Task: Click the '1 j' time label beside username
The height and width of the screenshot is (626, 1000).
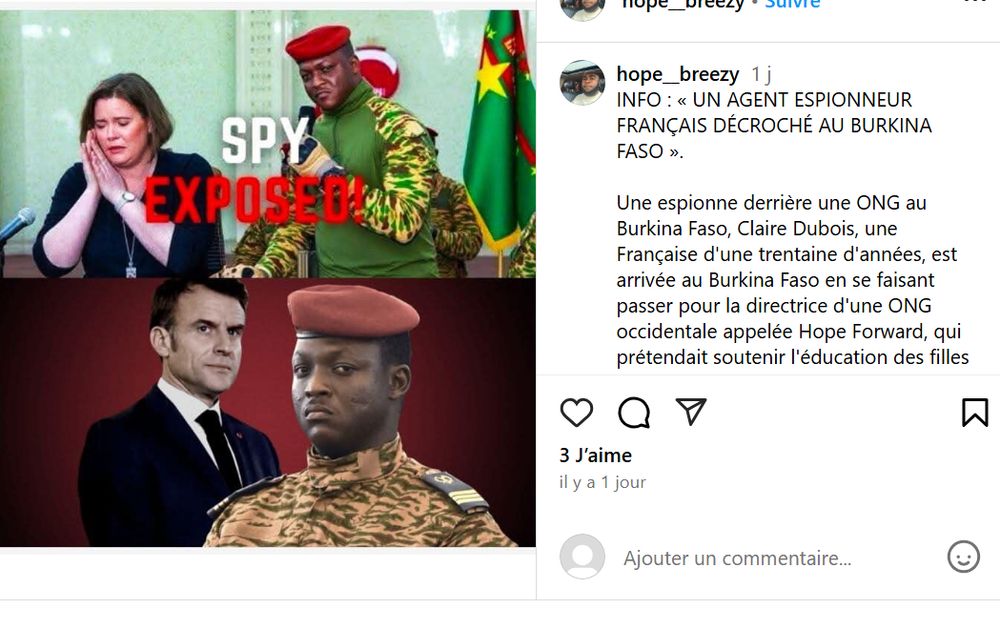Action: [761, 75]
